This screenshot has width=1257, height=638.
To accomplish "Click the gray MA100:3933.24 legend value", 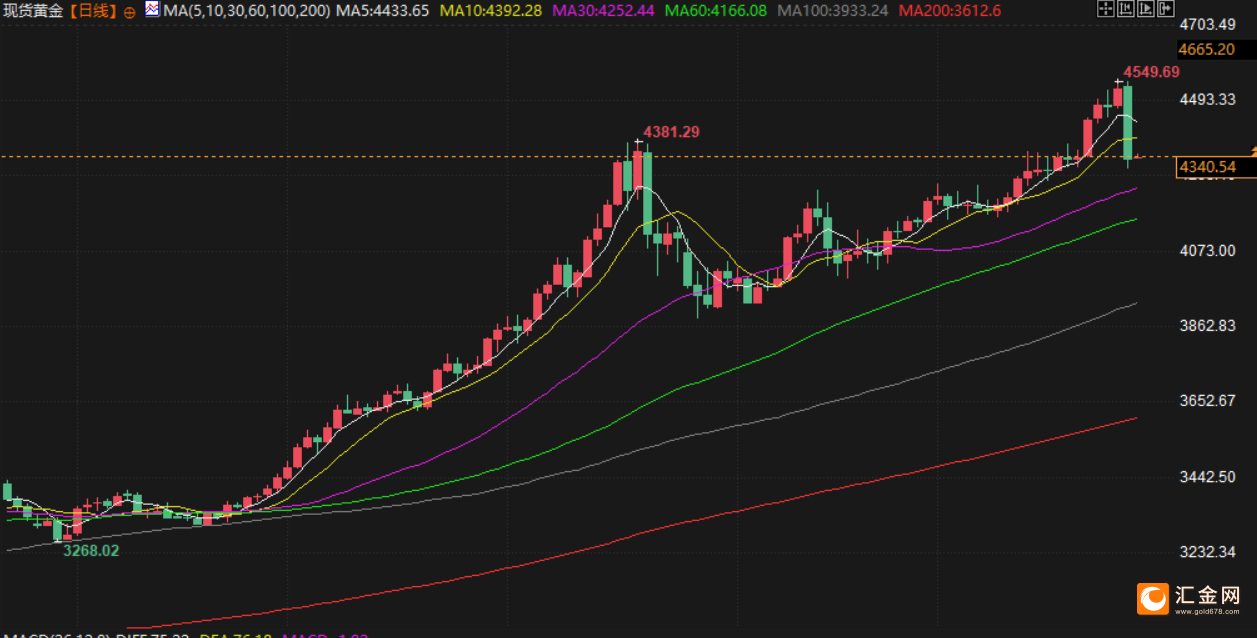I will tap(832, 11).
